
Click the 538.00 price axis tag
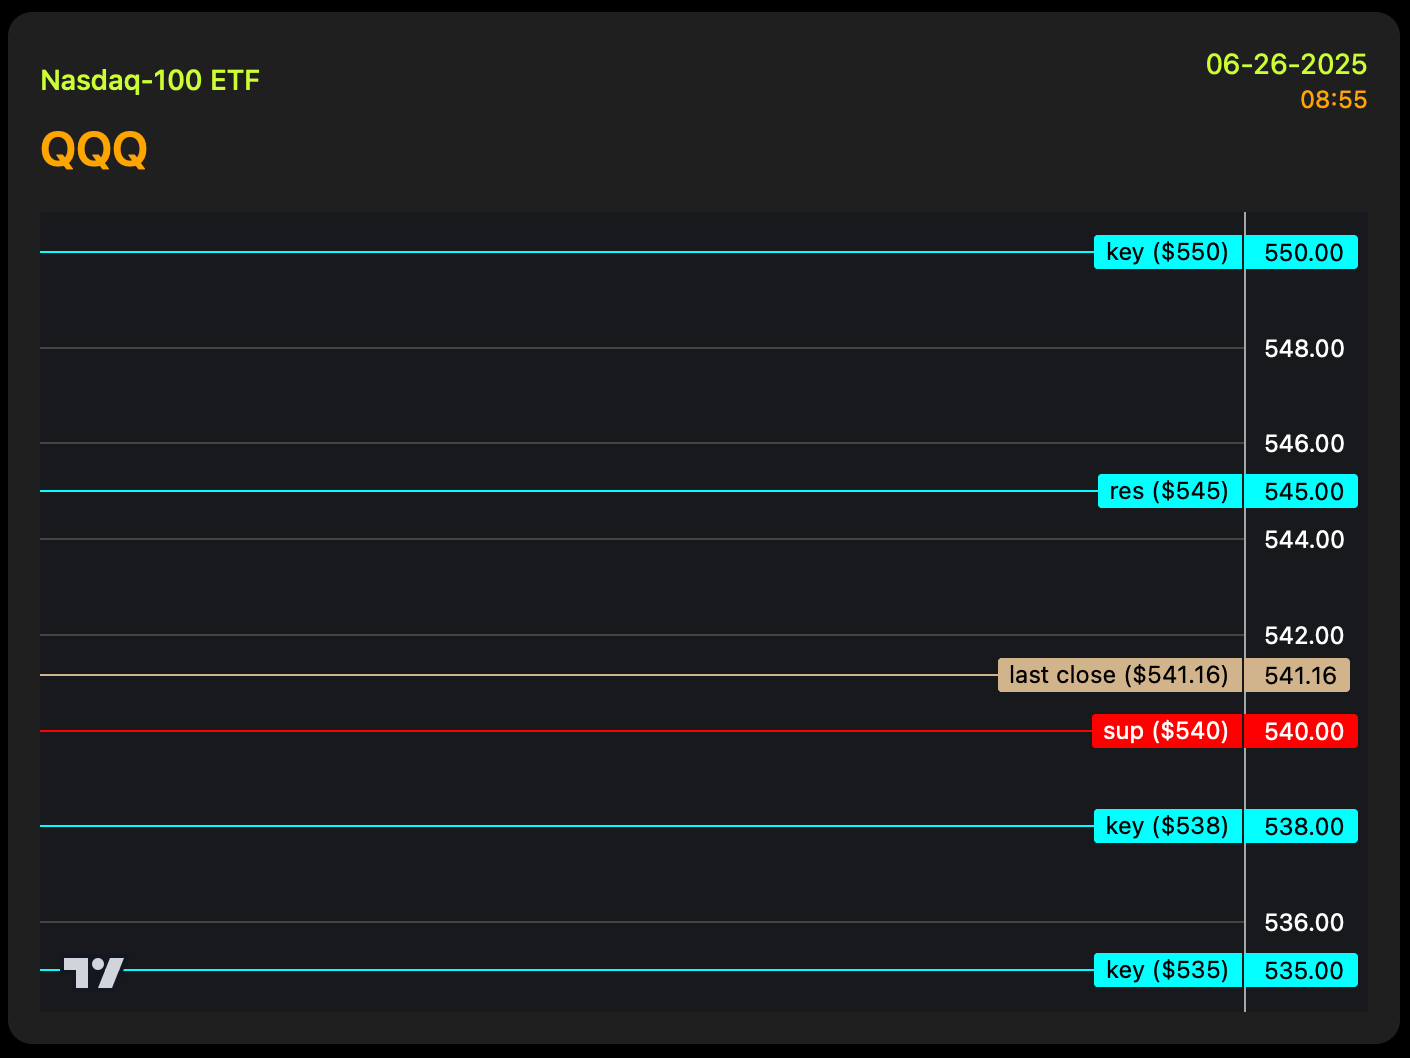tap(1302, 826)
